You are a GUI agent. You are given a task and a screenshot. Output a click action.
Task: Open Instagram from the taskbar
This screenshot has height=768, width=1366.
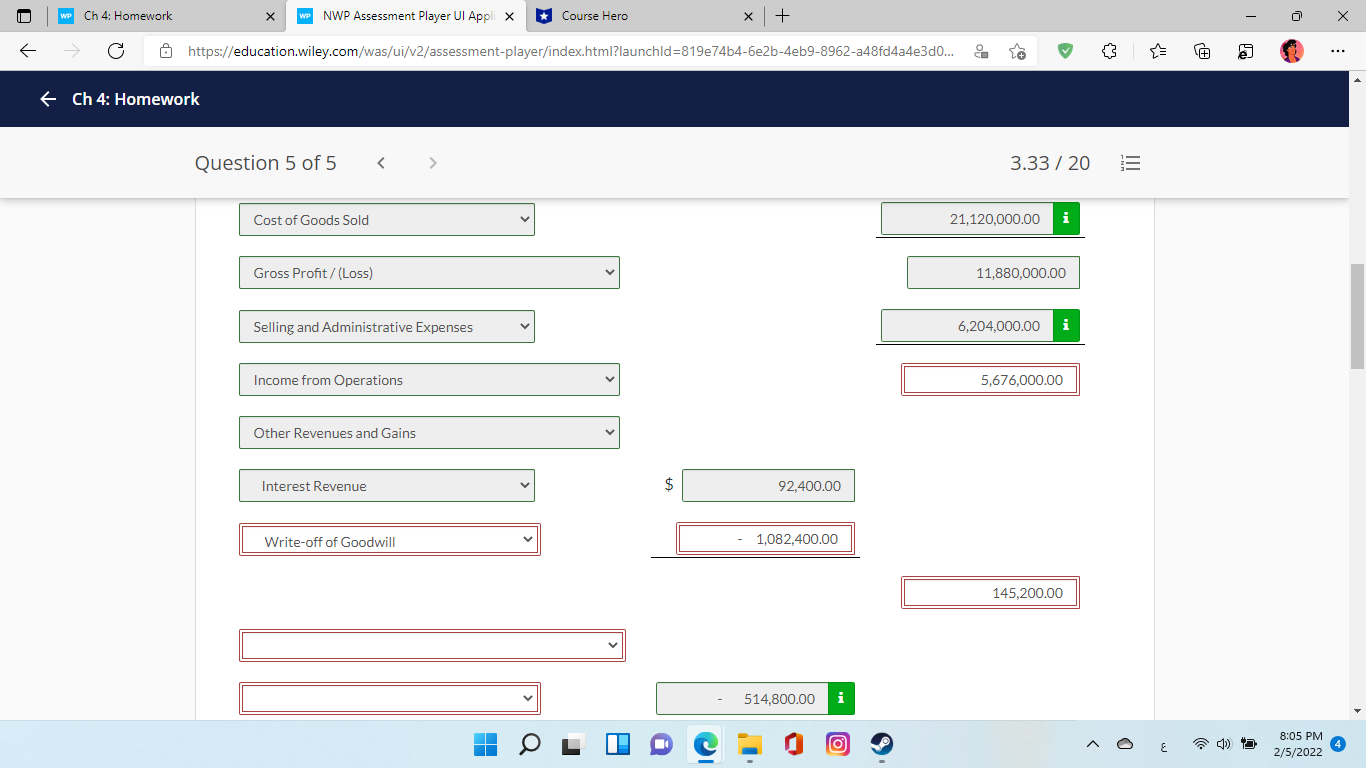click(838, 744)
